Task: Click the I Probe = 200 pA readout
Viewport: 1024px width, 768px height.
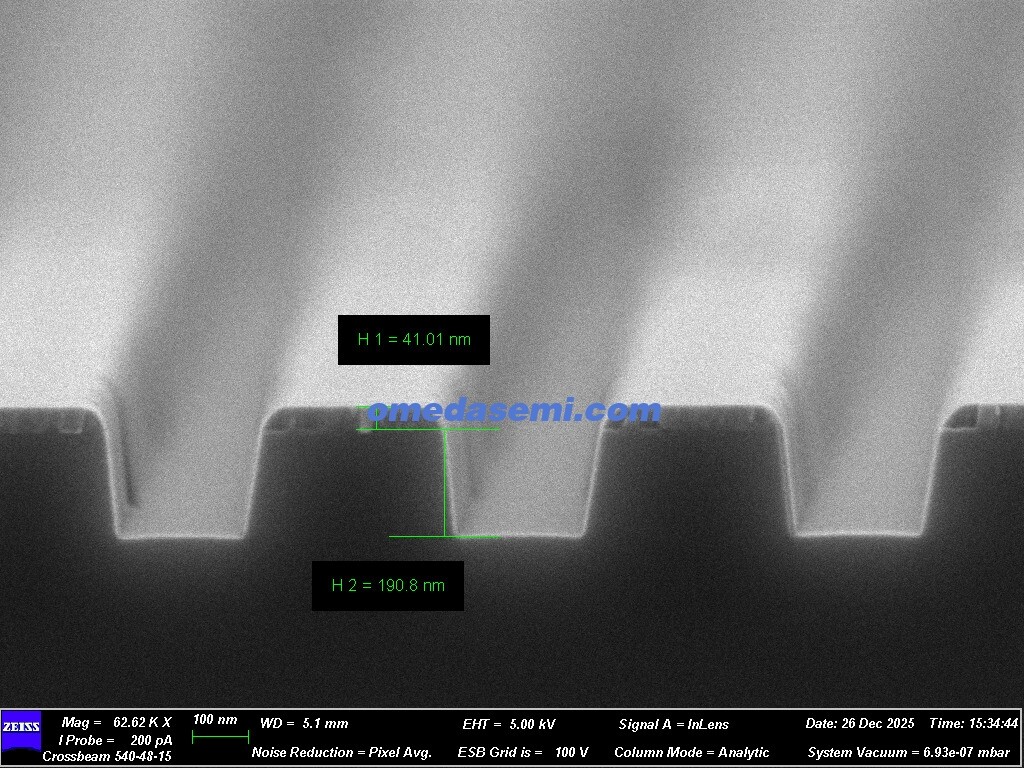Action: pos(115,740)
